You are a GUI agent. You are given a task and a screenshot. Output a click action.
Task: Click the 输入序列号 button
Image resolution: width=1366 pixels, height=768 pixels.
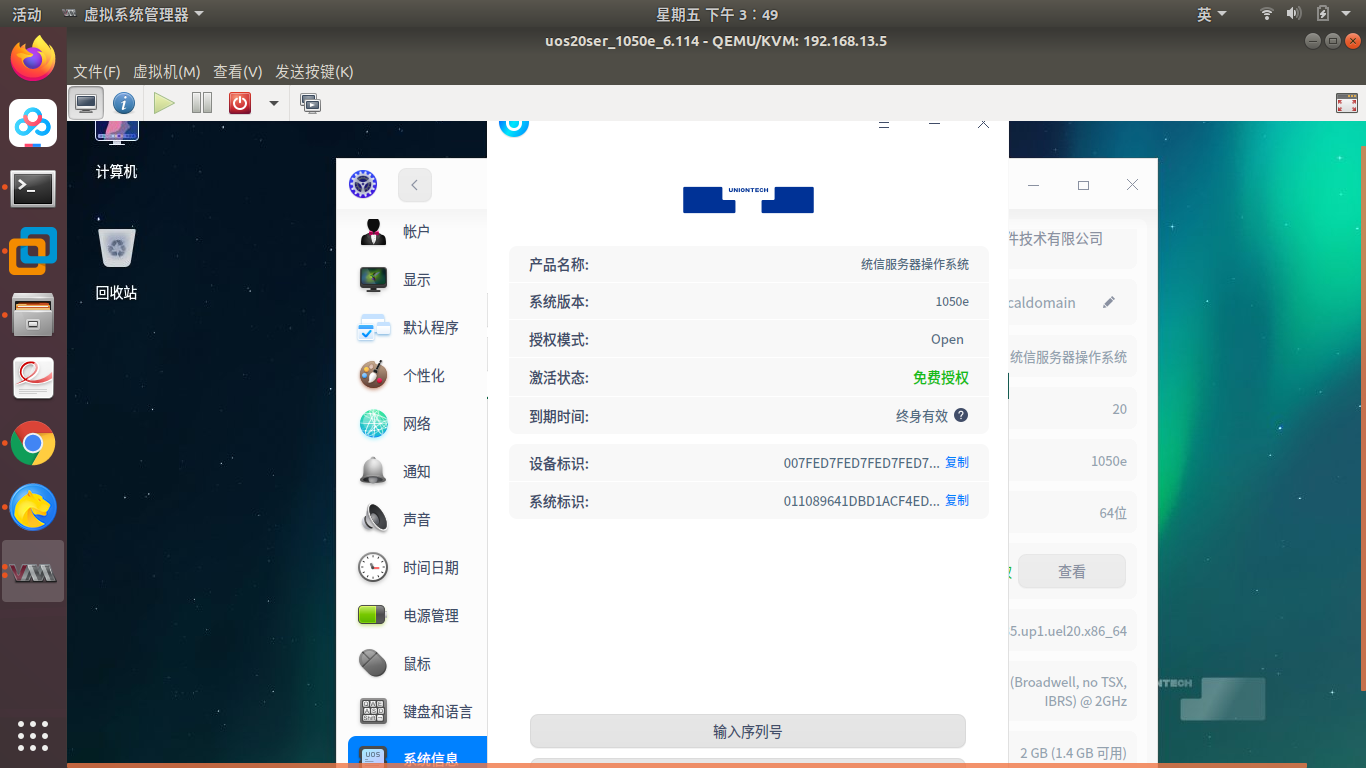click(748, 732)
